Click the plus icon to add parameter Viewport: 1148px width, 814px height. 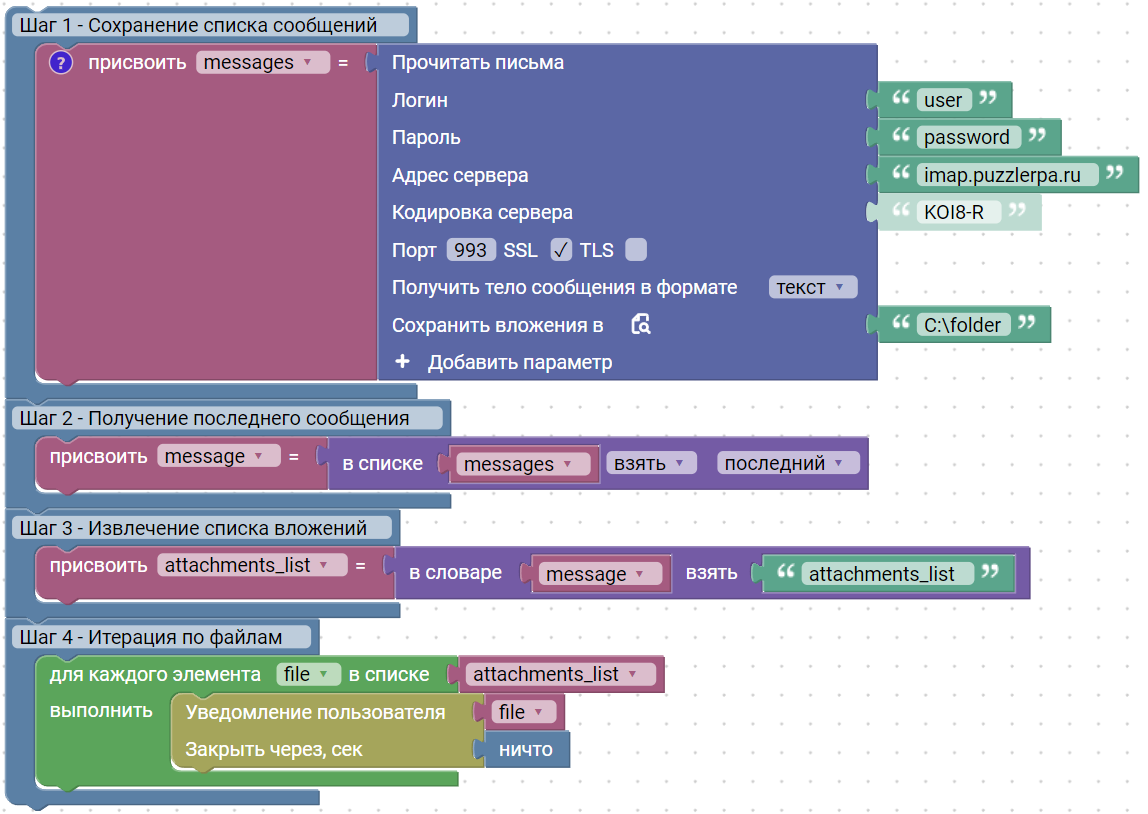tap(402, 362)
